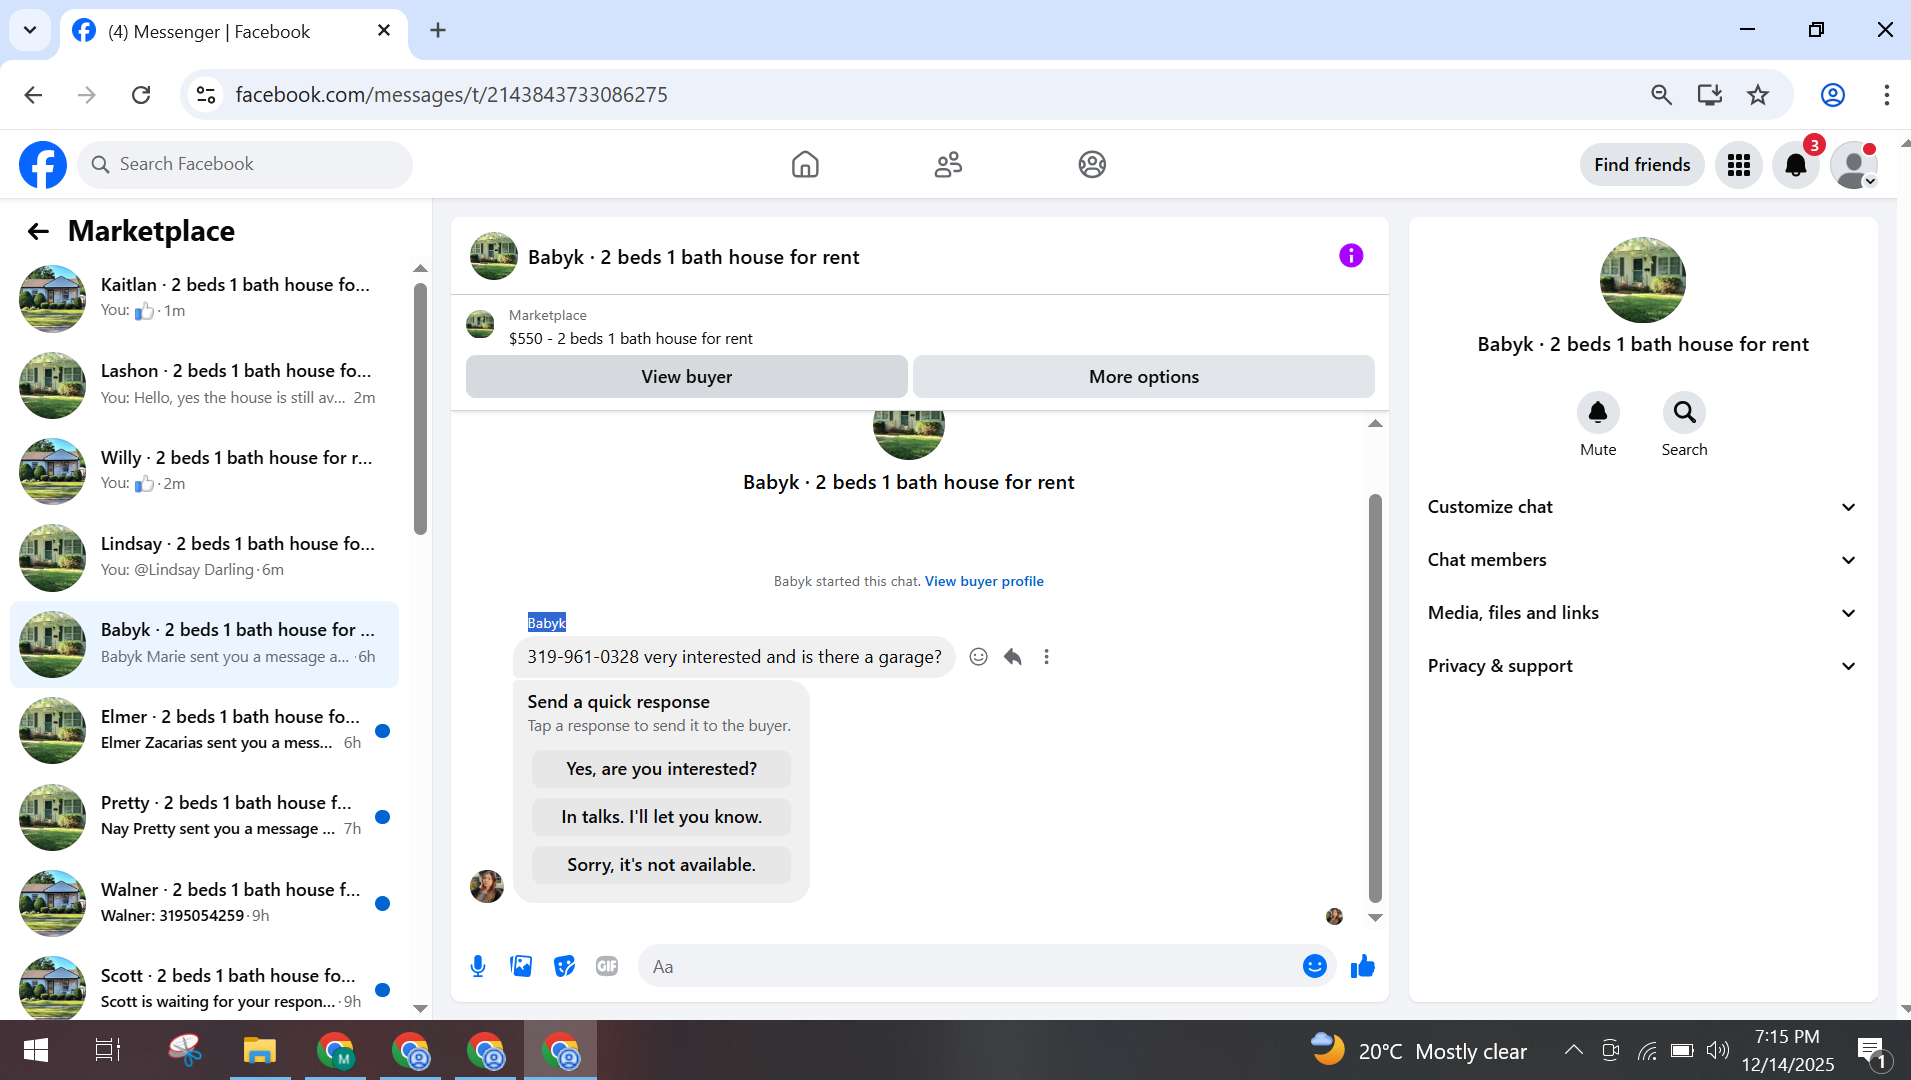Screen dimensions: 1911x1080
Task: Go to the Home feed icon
Action: pos(805,164)
